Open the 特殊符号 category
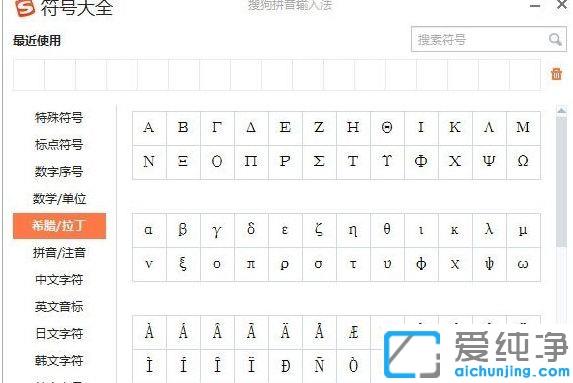 (x=59, y=118)
